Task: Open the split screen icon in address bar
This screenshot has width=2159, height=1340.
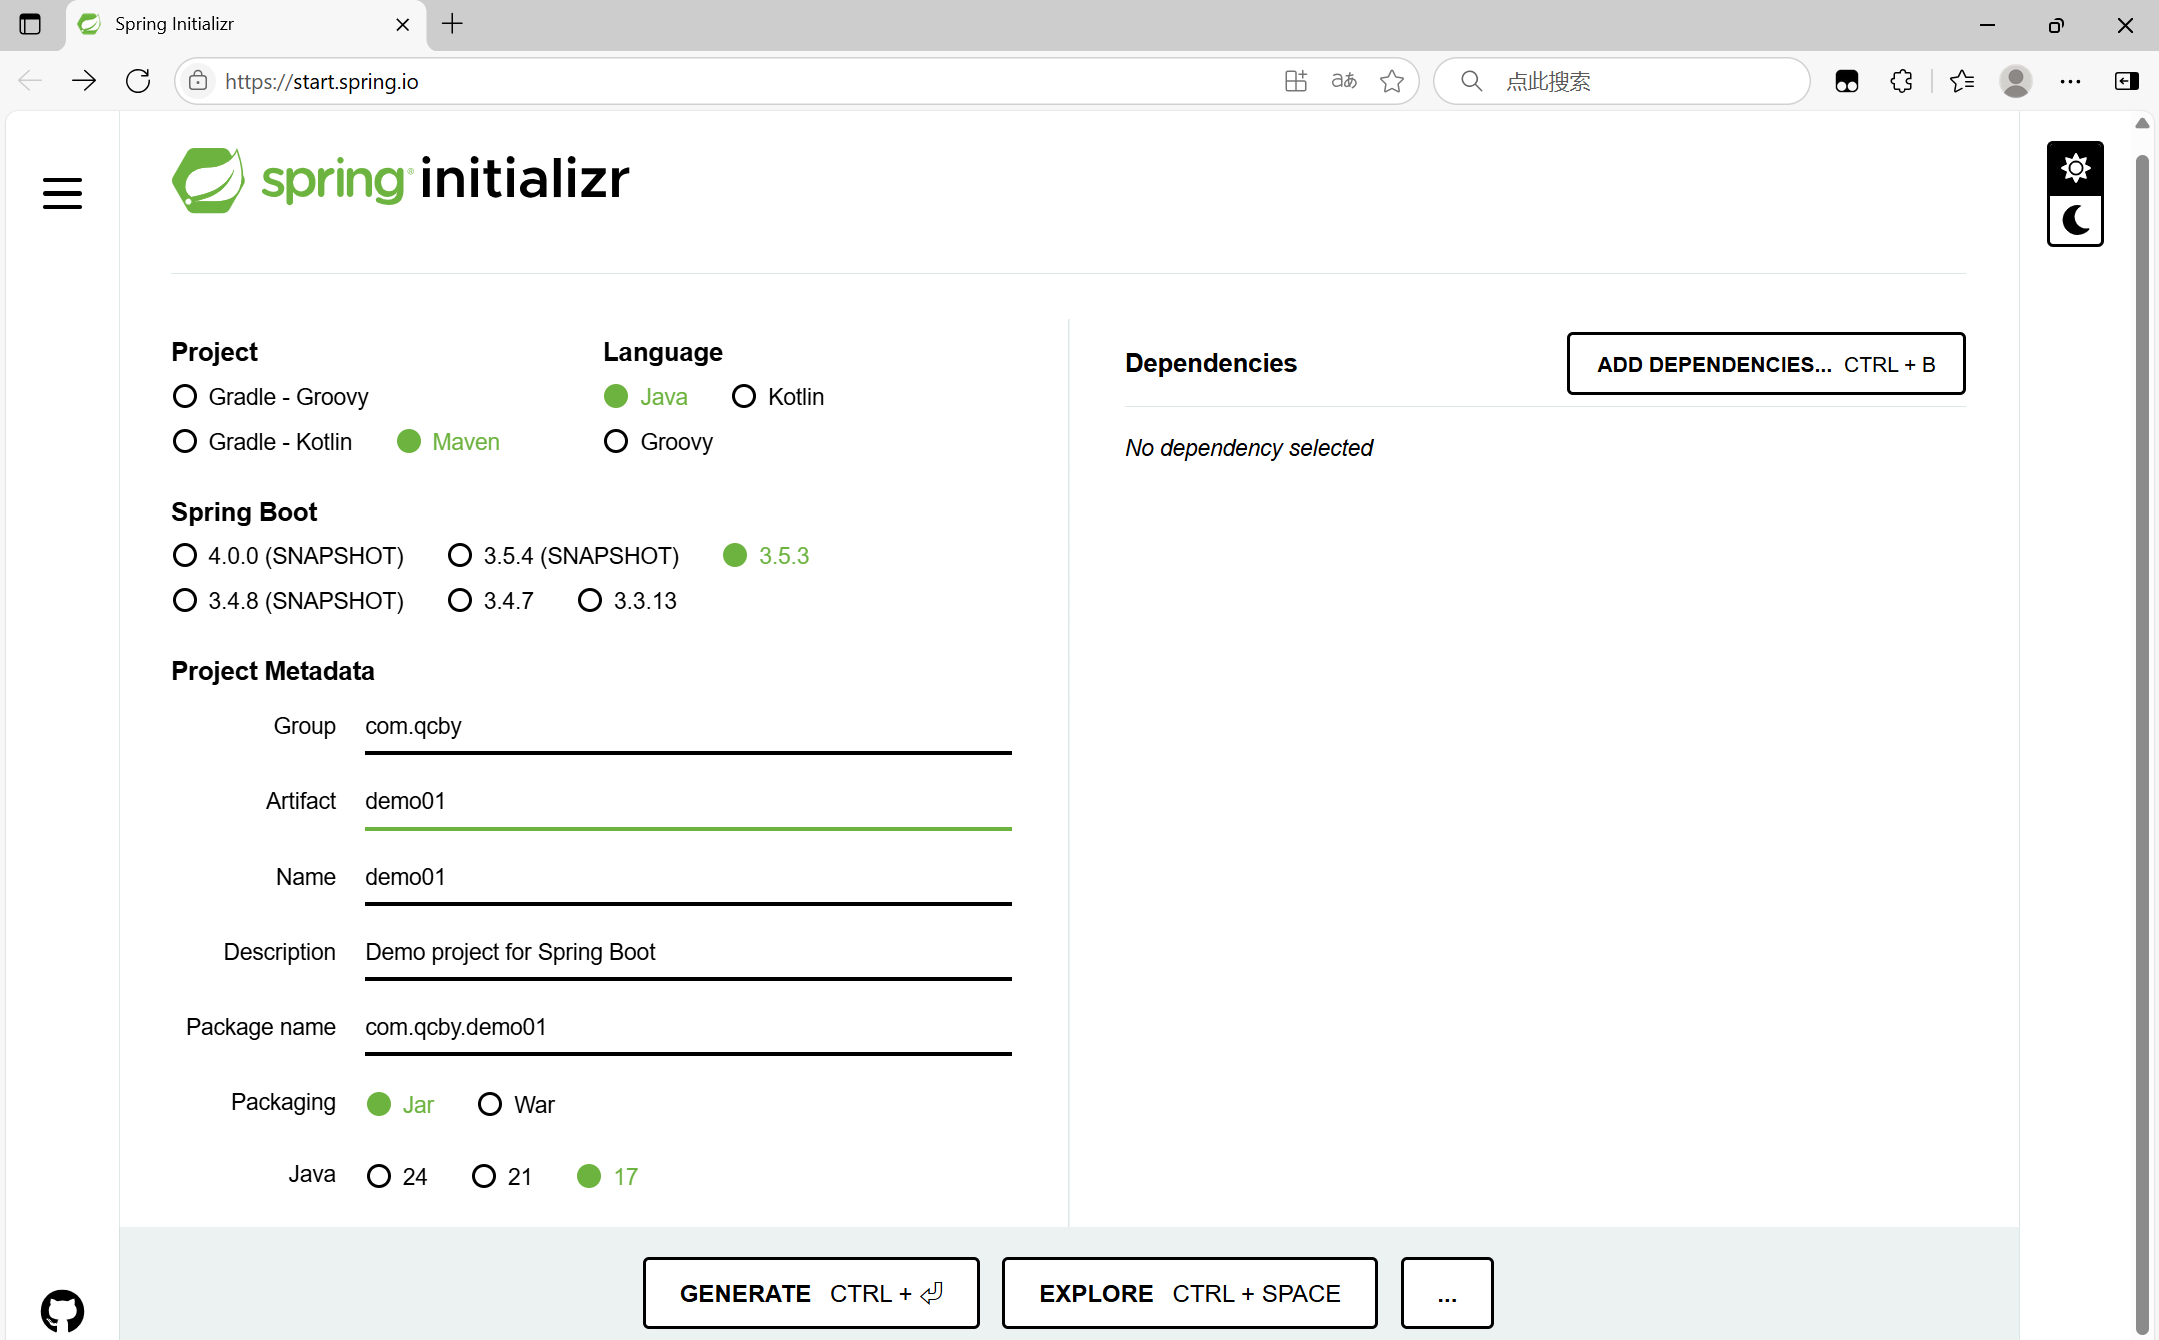Action: (x=1296, y=81)
